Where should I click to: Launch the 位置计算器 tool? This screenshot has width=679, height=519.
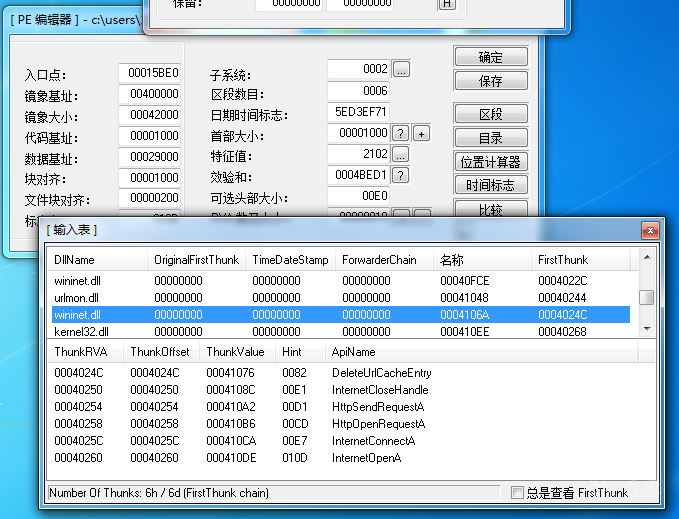[x=491, y=162]
